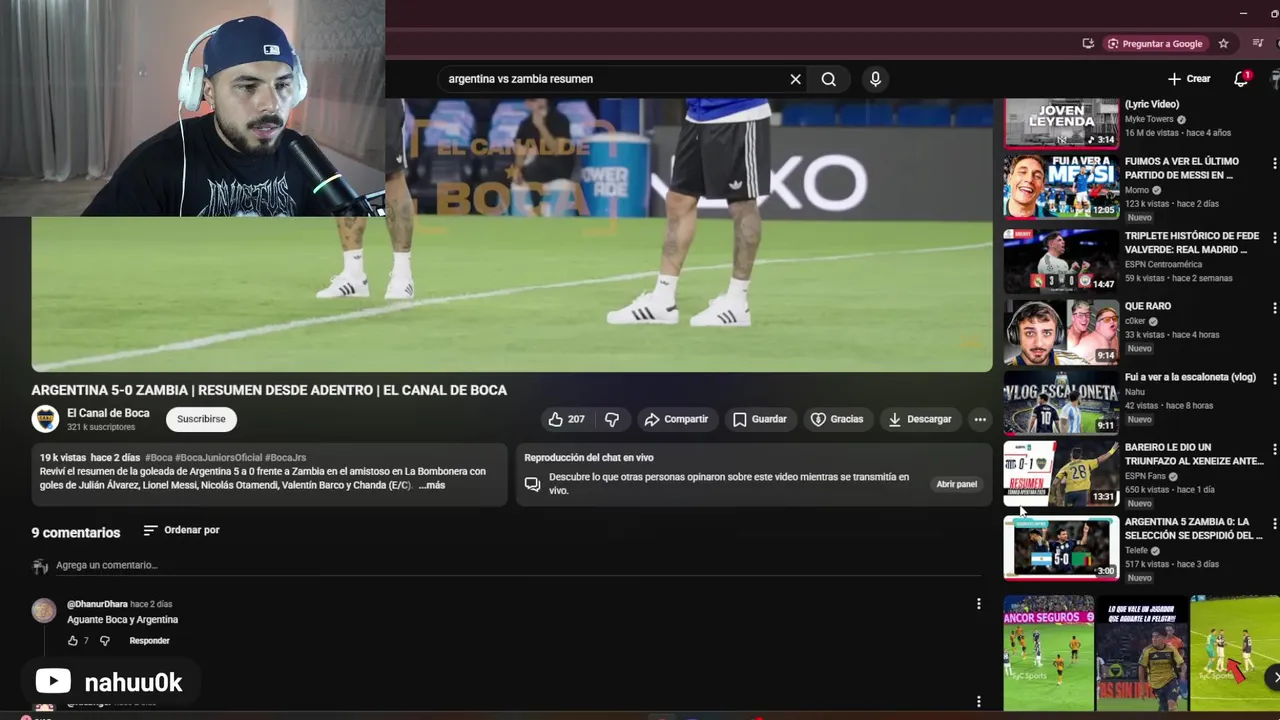Reply to DhanurDhara's comment with Responder
Screen dimensions: 1280x720
click(149, 641)
